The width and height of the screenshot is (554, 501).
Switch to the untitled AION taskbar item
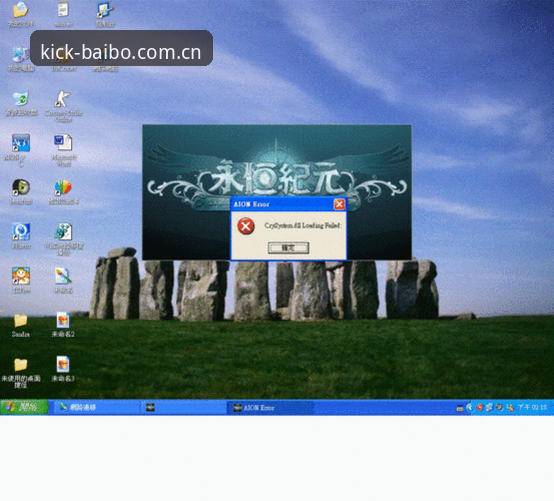pos(184,407)
